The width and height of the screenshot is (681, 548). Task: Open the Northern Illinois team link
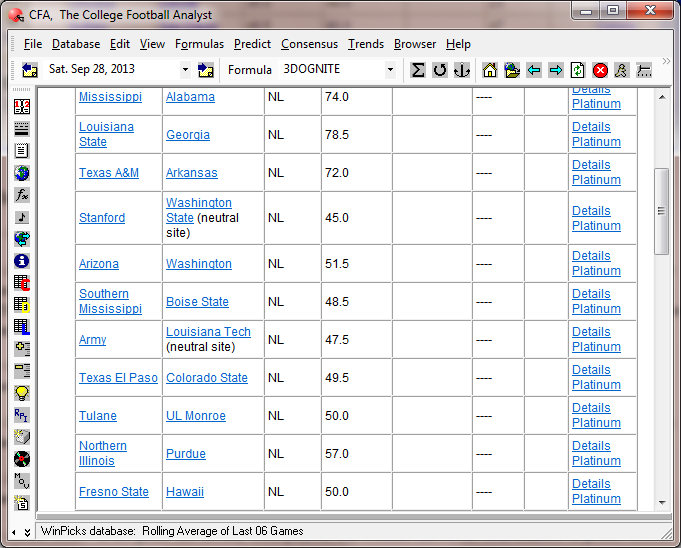pyautogui.click(x=103, y=453)
